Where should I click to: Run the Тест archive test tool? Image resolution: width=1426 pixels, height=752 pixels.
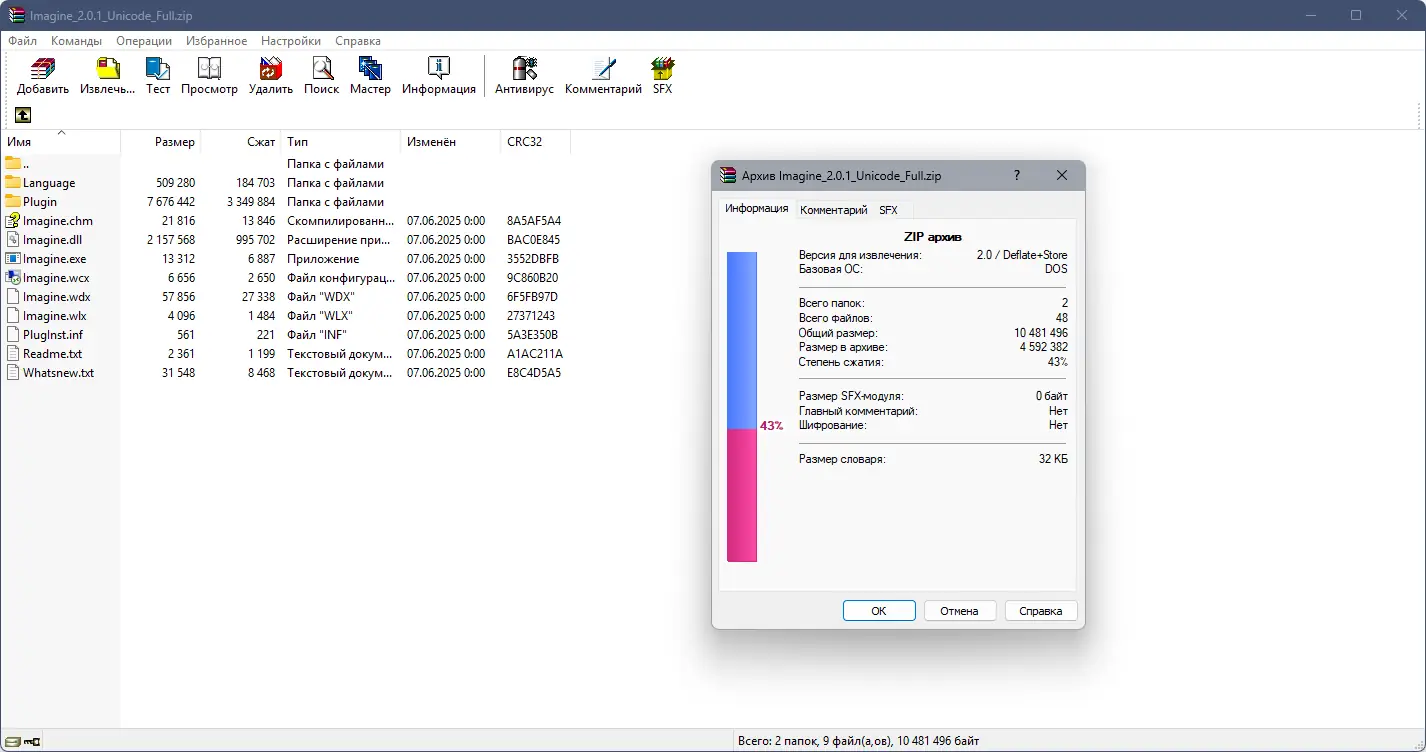point(158,68)
